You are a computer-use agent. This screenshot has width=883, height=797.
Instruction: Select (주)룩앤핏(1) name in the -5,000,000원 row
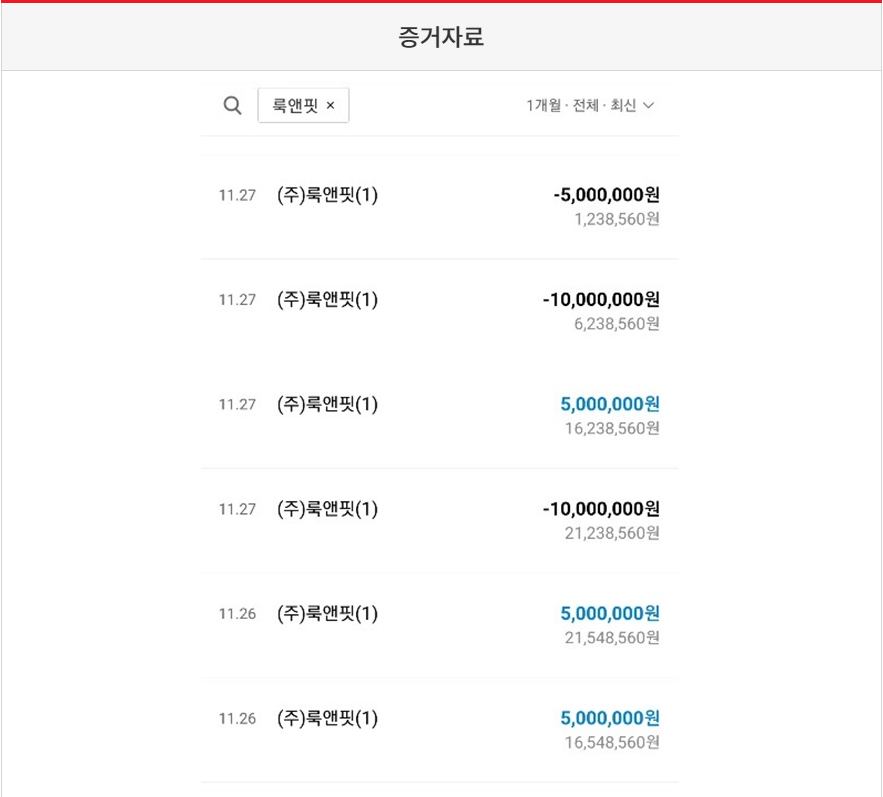point(327,195)
